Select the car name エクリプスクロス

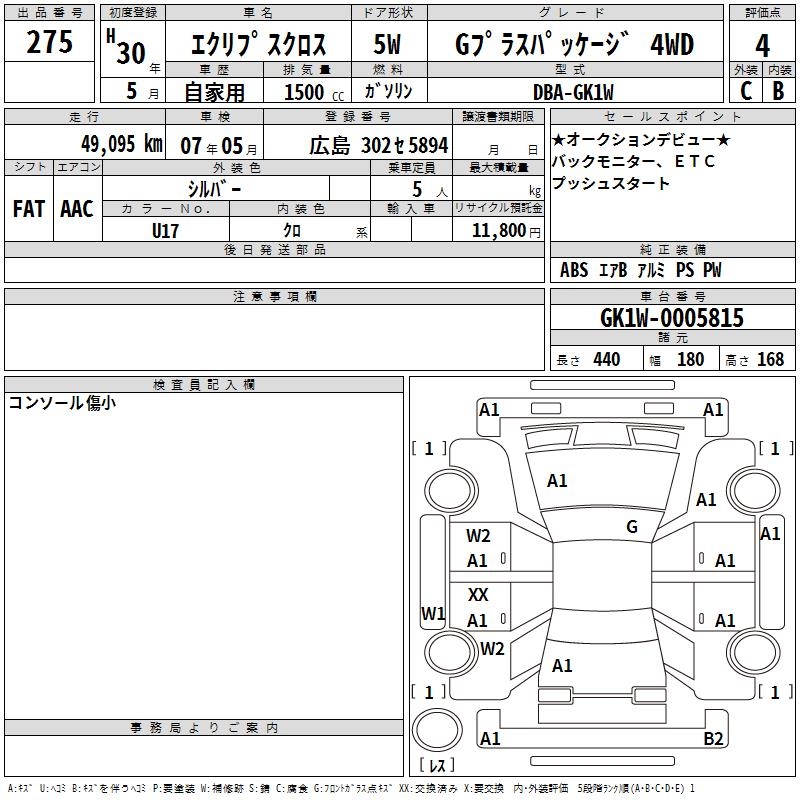tap(256, 46)
